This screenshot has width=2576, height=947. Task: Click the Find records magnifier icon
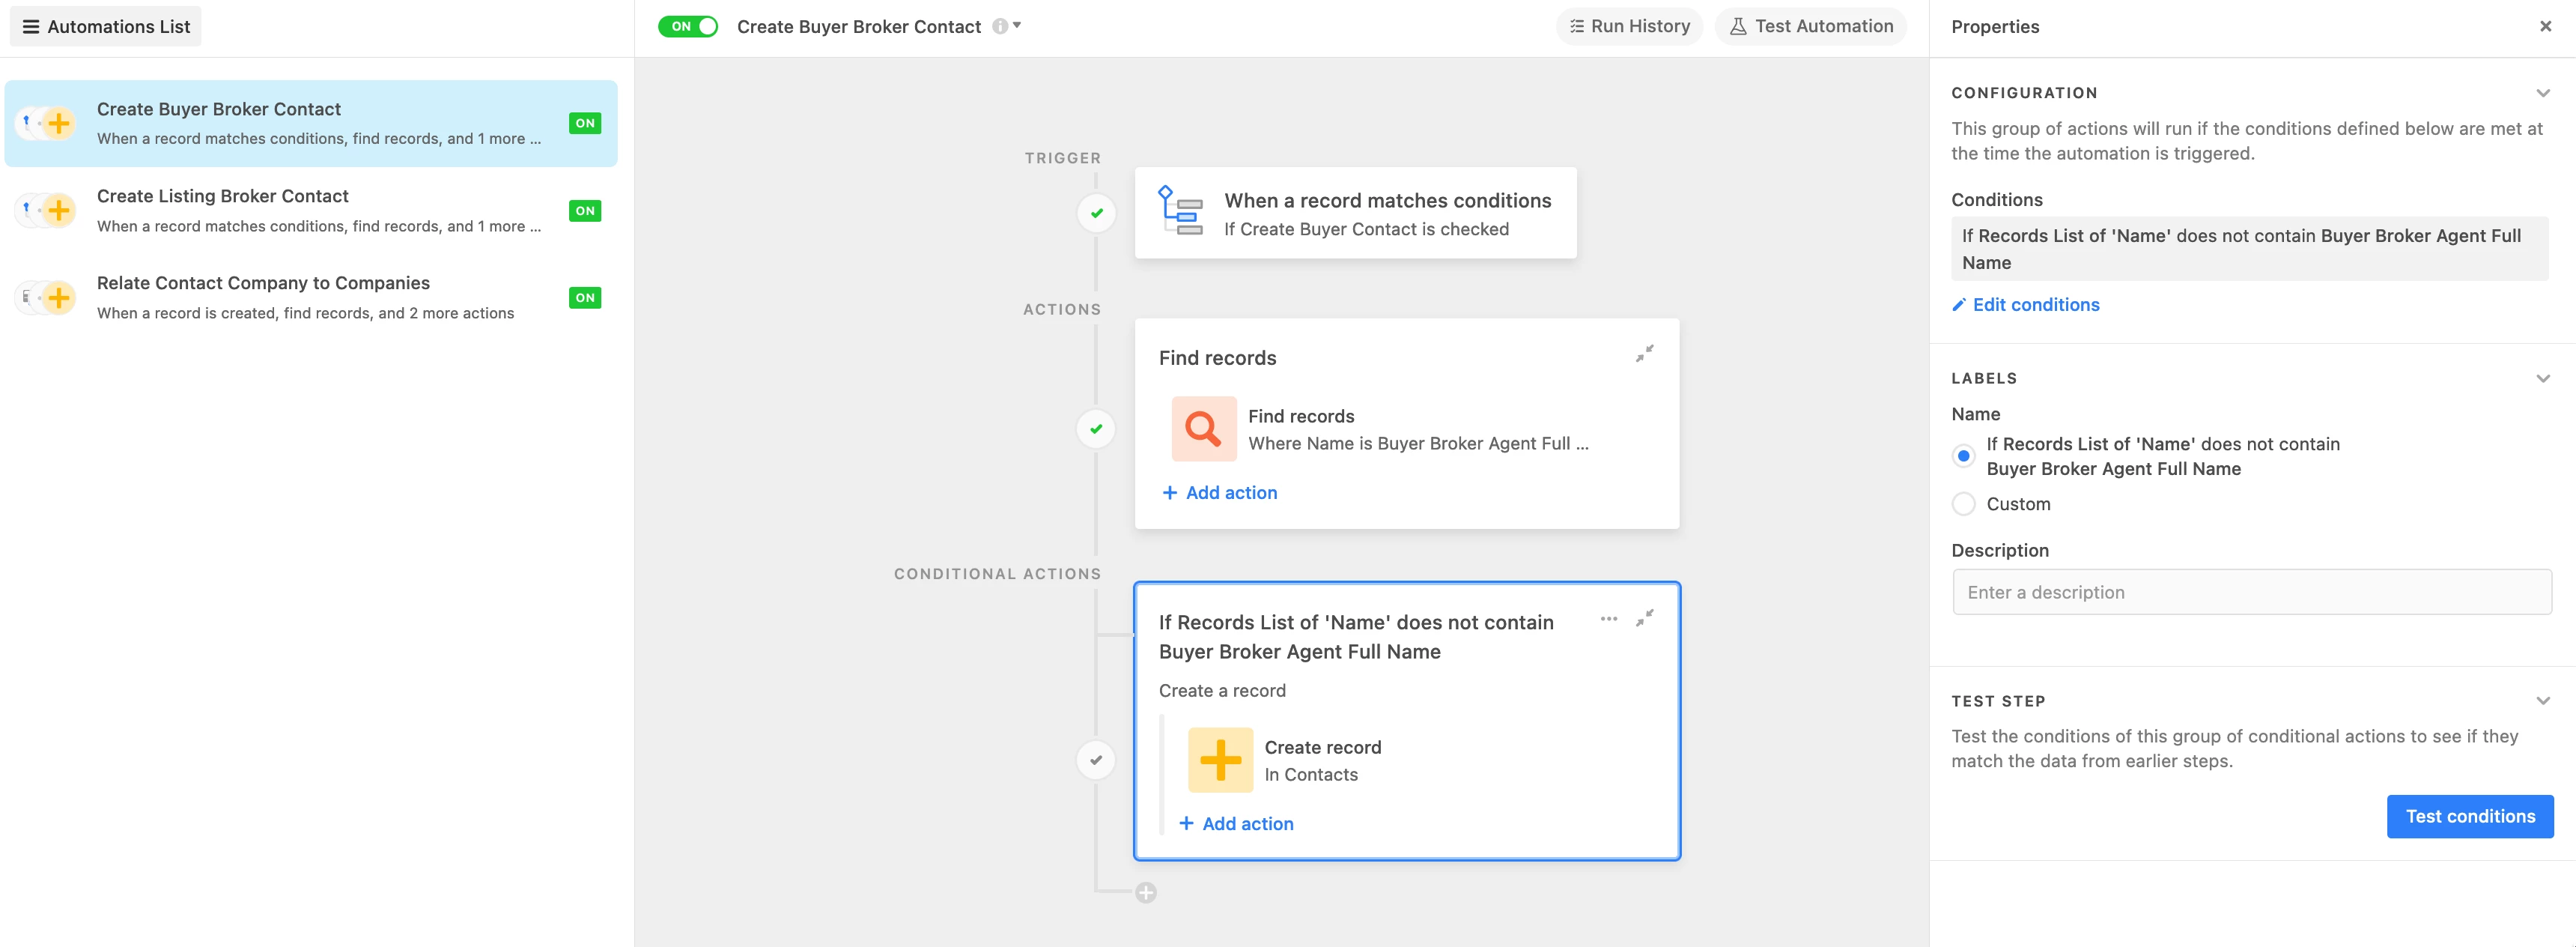tap(1203, 429)
